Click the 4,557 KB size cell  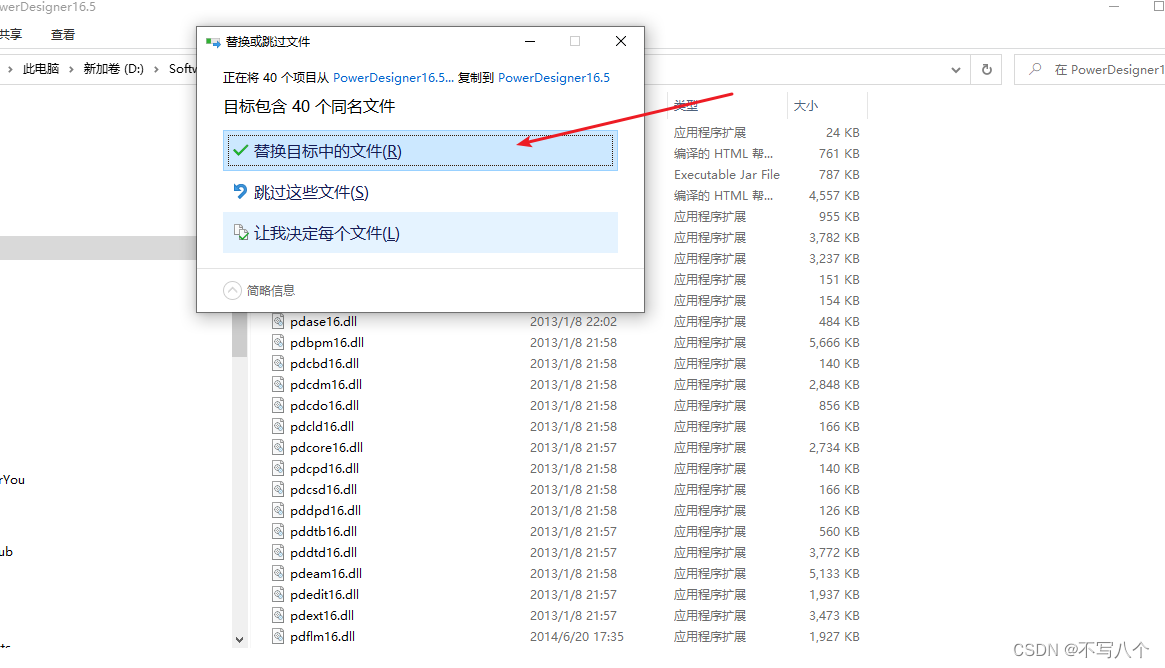[834, 195]
